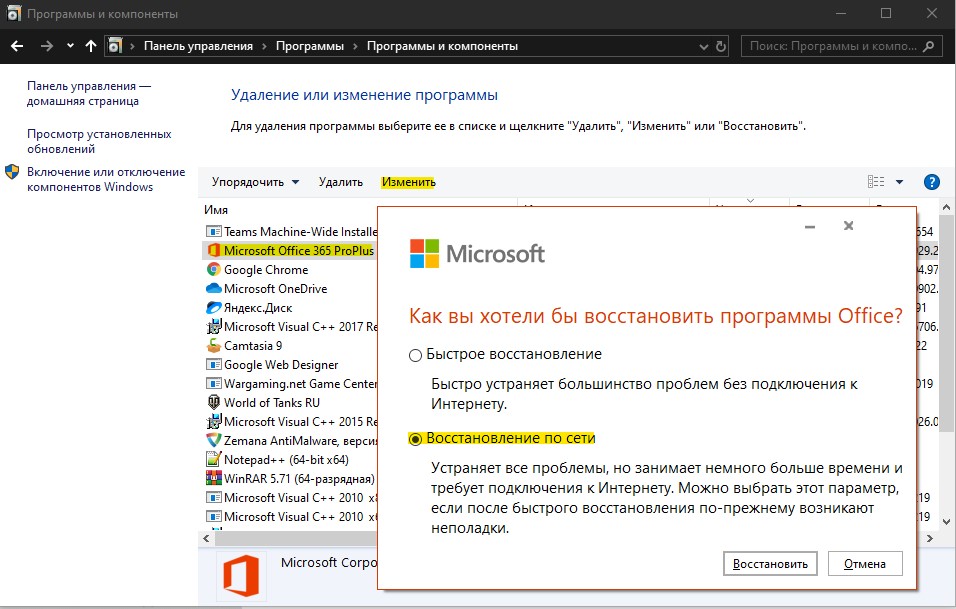Select the Восстановление по сети option
The height and width of the screenshot is (609, 956).
click(x=415, y=439)
